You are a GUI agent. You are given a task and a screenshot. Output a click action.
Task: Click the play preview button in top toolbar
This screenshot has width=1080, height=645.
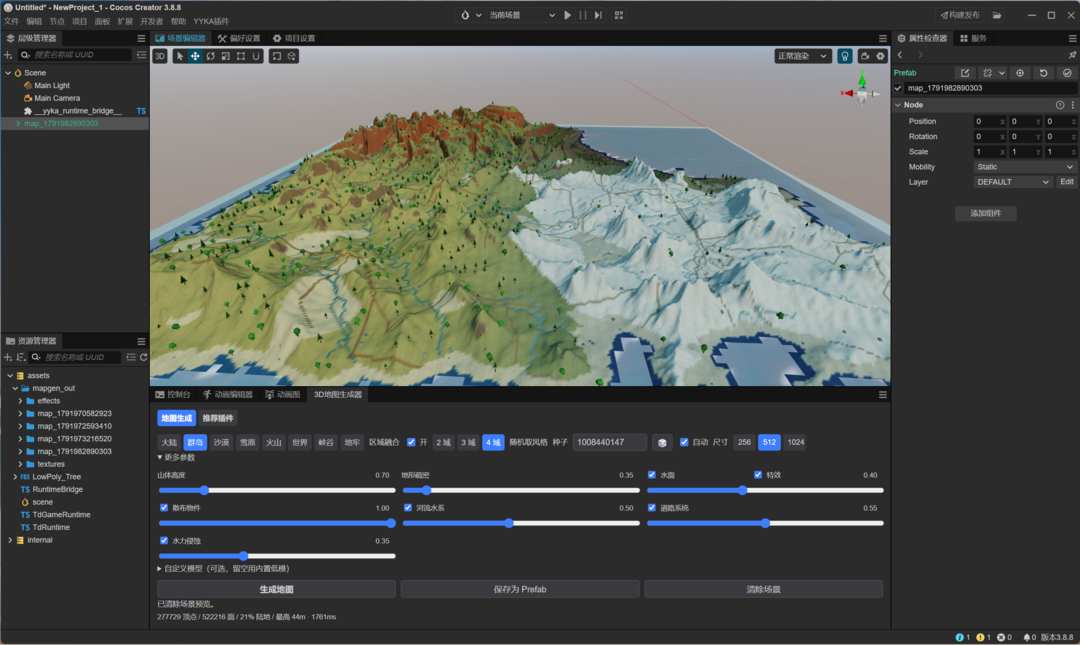[x=568, y=15]
